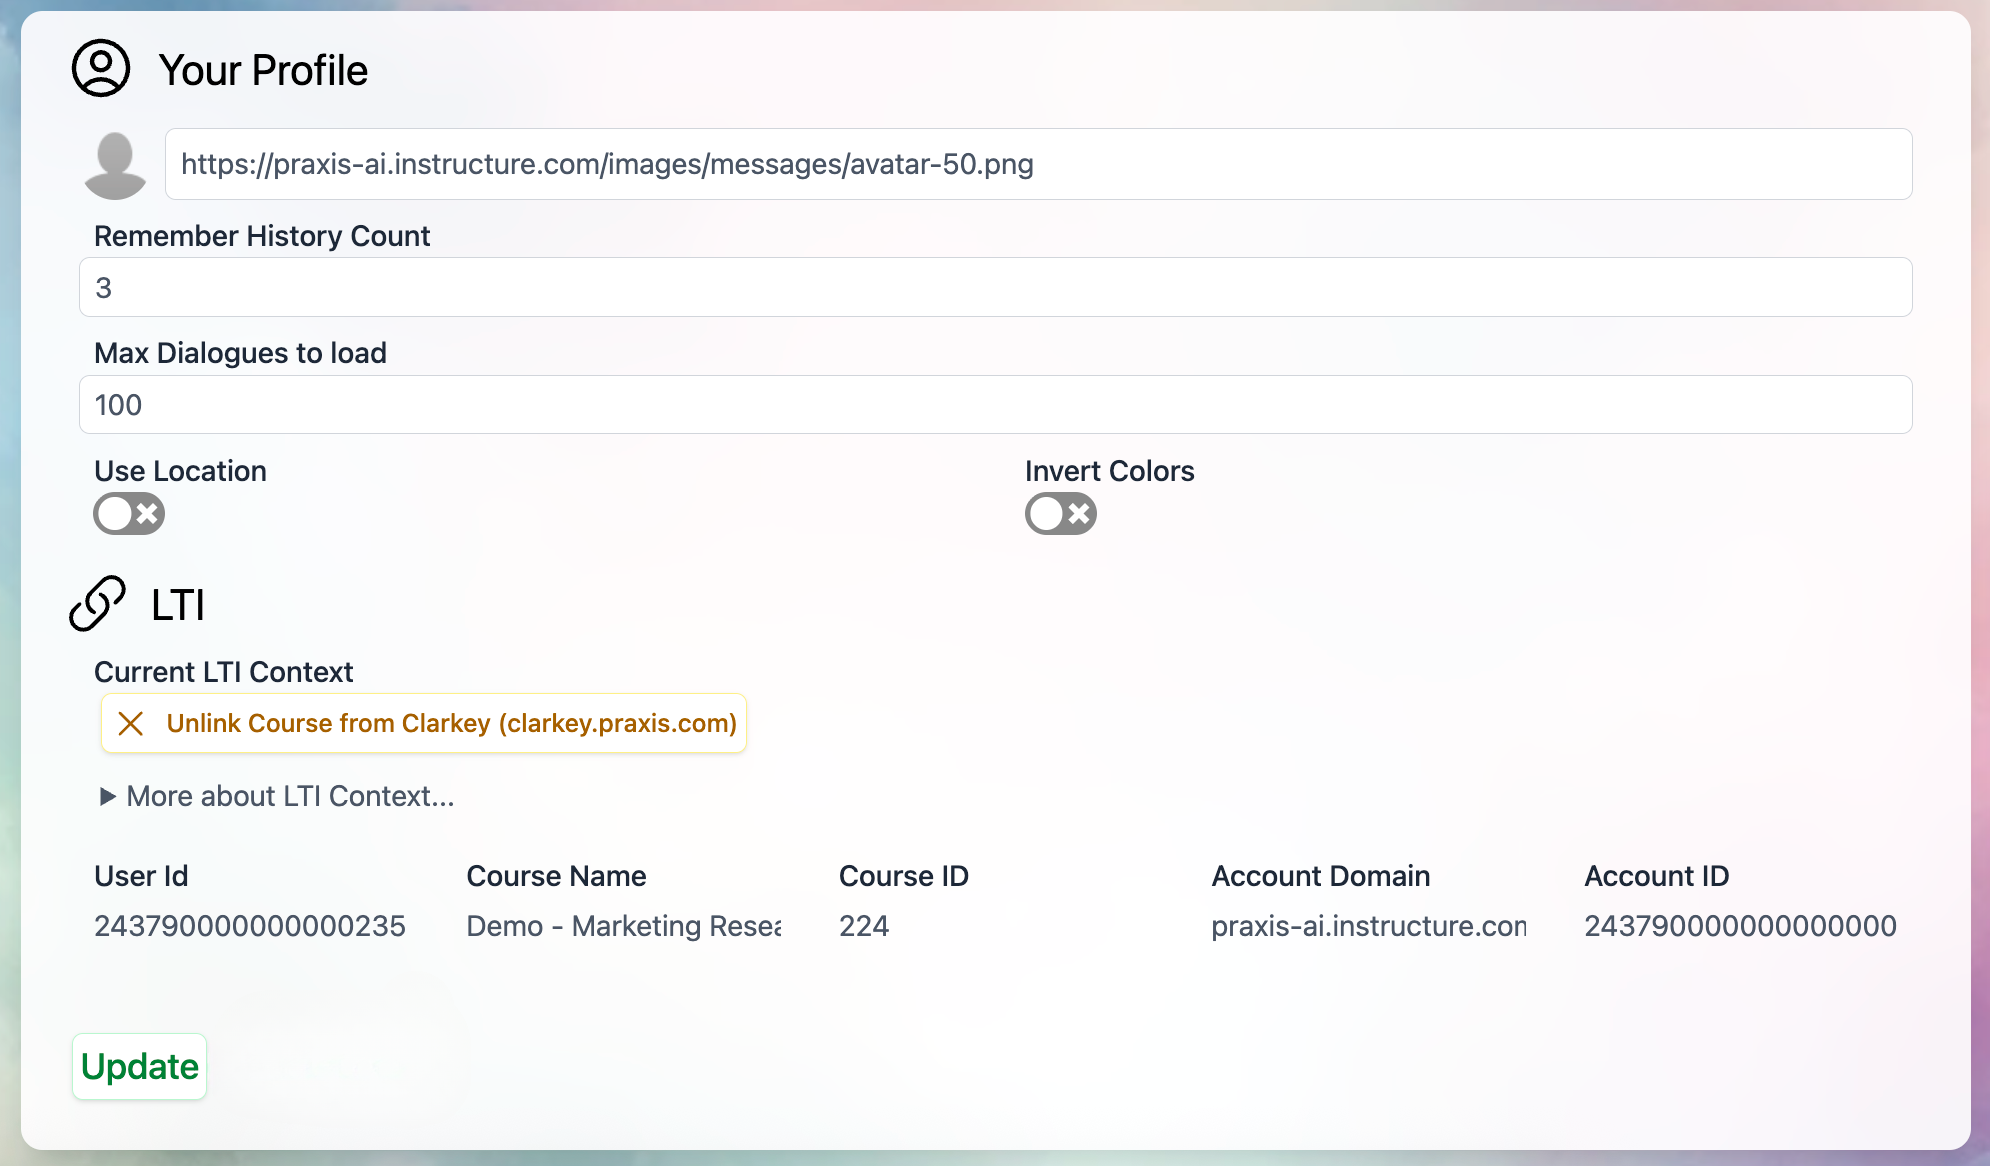This screenshot has height=1166, width=1990.
Task: Click the X mark on the Use Location switch
Action: [x=146, y=513]
